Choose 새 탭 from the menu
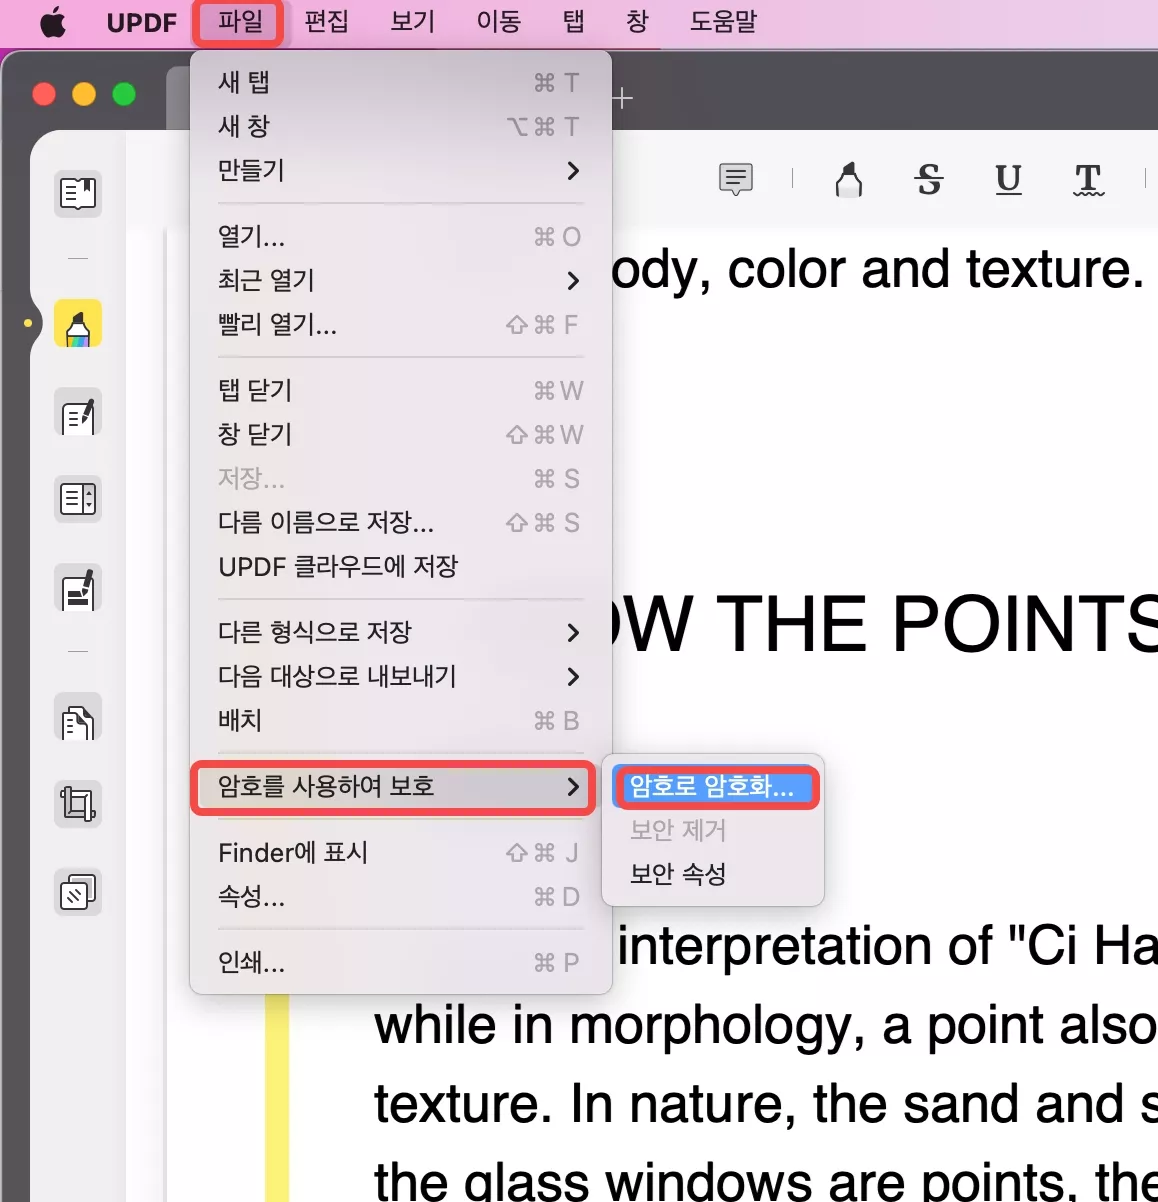Viewport: 1158px width, 1202px height. pos(400,82)
